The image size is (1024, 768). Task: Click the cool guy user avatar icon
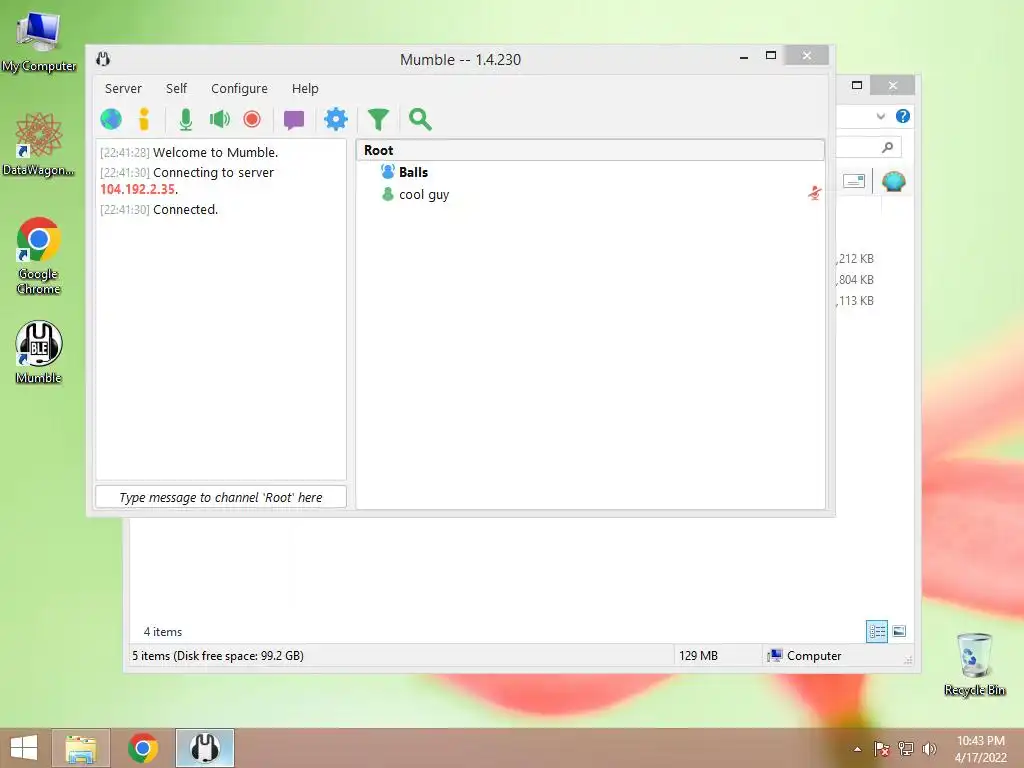[388, 194]
